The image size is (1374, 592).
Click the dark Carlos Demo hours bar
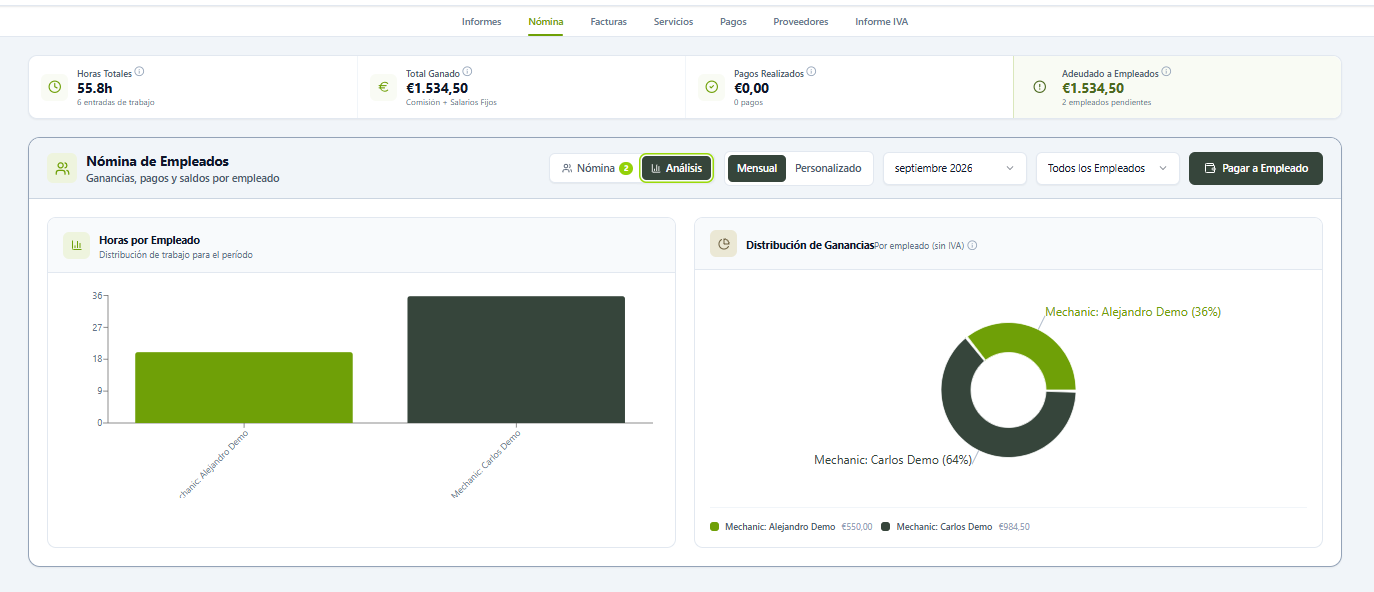(x=516, y=359)
